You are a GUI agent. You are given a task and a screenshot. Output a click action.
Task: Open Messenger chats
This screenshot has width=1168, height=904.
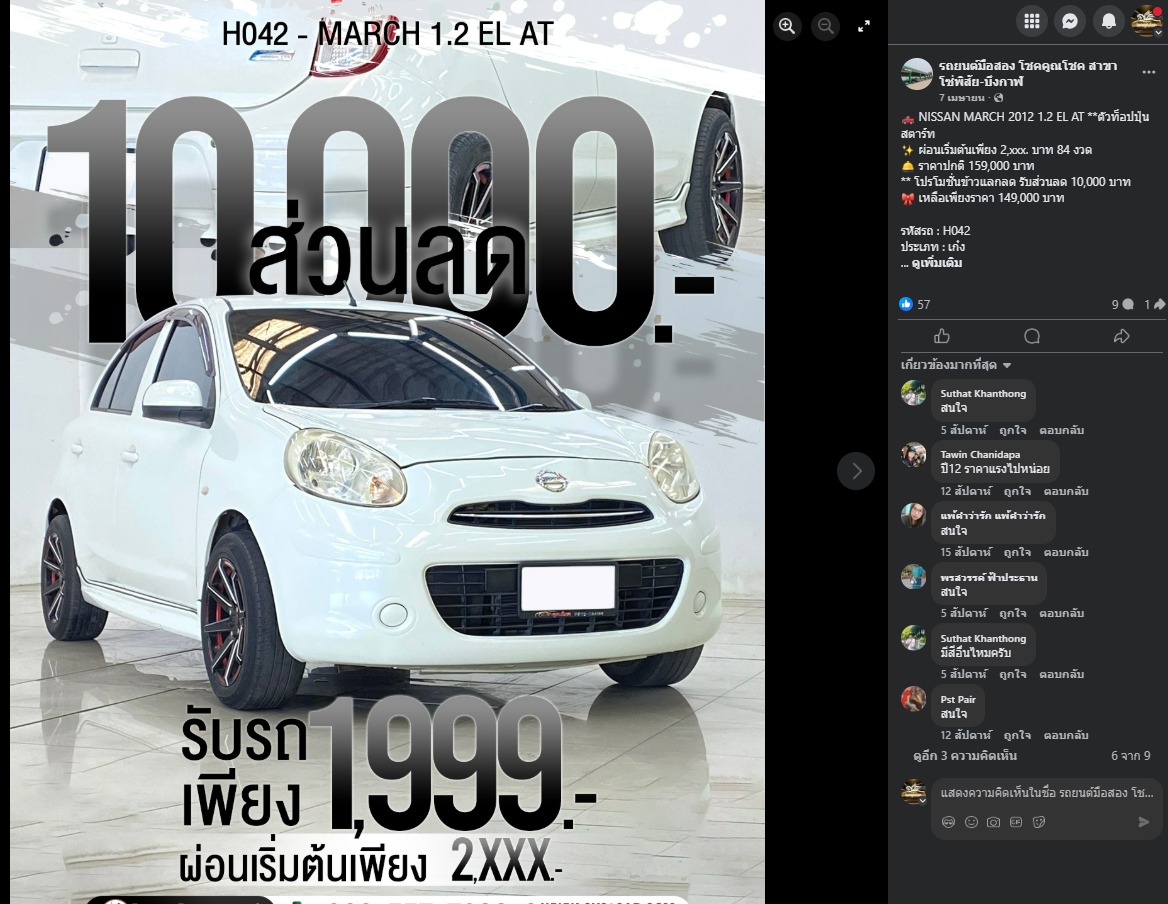(1070, 22)
